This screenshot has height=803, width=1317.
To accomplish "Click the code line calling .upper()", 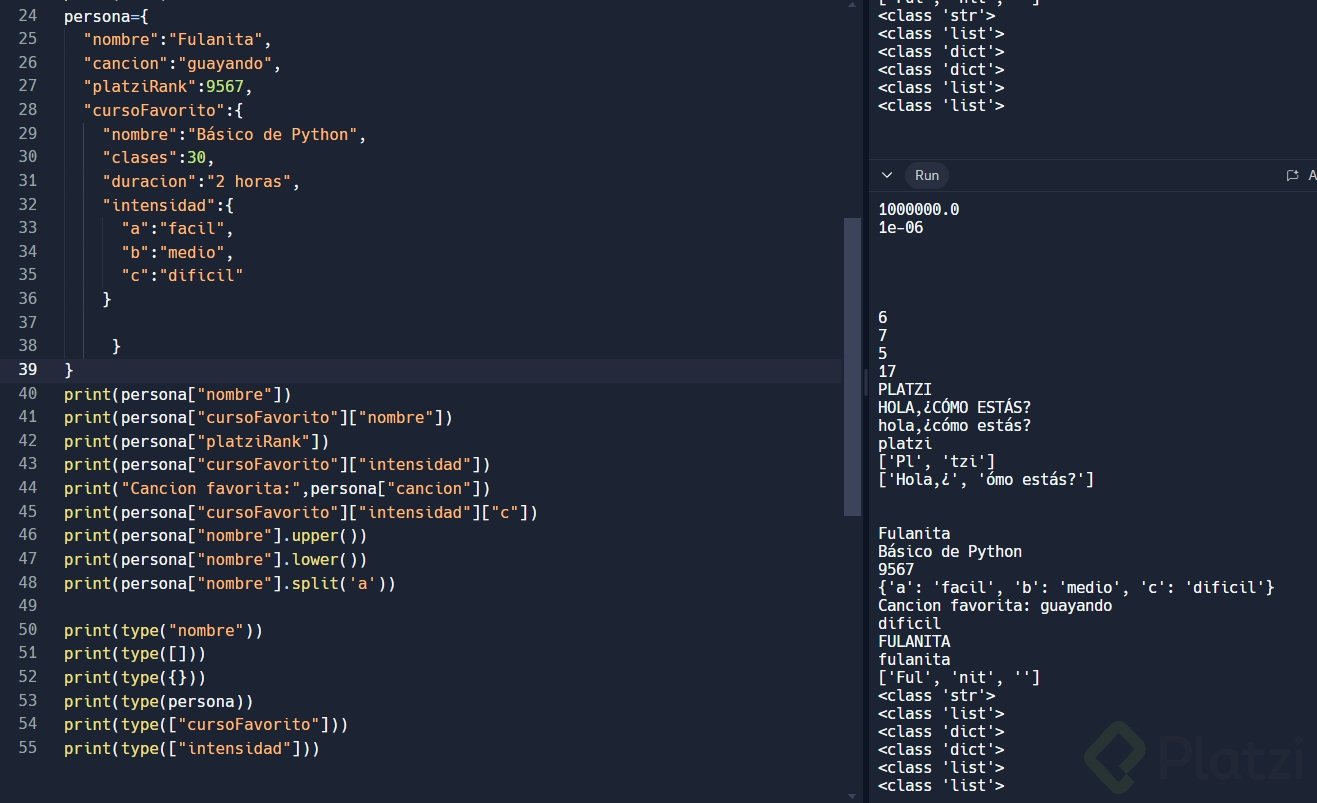I will (215, 535).
